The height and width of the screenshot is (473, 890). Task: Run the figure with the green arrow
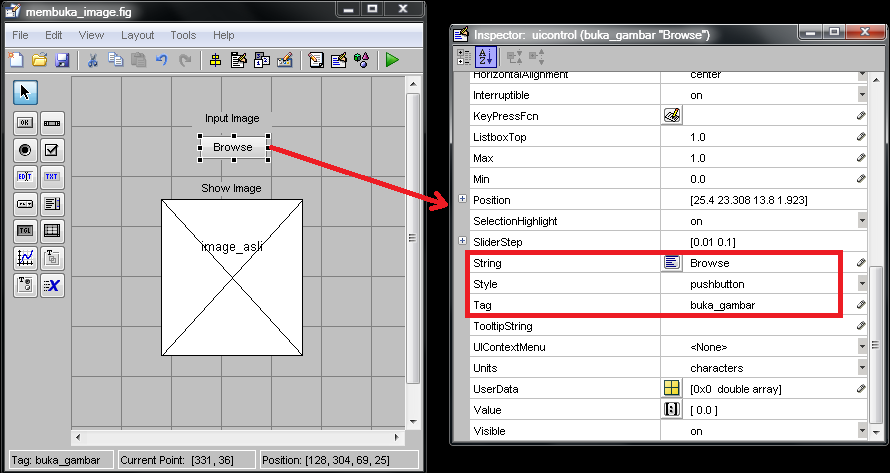point(392,60)
